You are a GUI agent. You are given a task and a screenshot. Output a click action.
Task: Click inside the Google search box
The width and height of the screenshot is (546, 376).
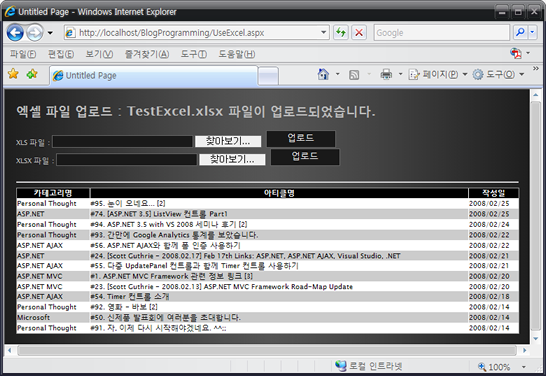pos(442,33)
